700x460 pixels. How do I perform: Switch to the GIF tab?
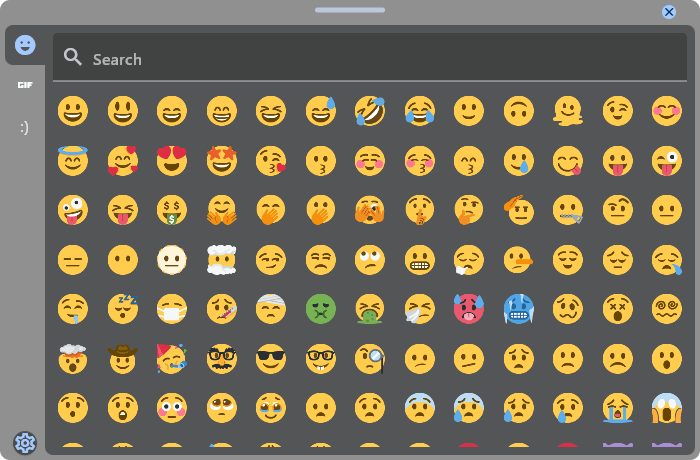point(25,85)
